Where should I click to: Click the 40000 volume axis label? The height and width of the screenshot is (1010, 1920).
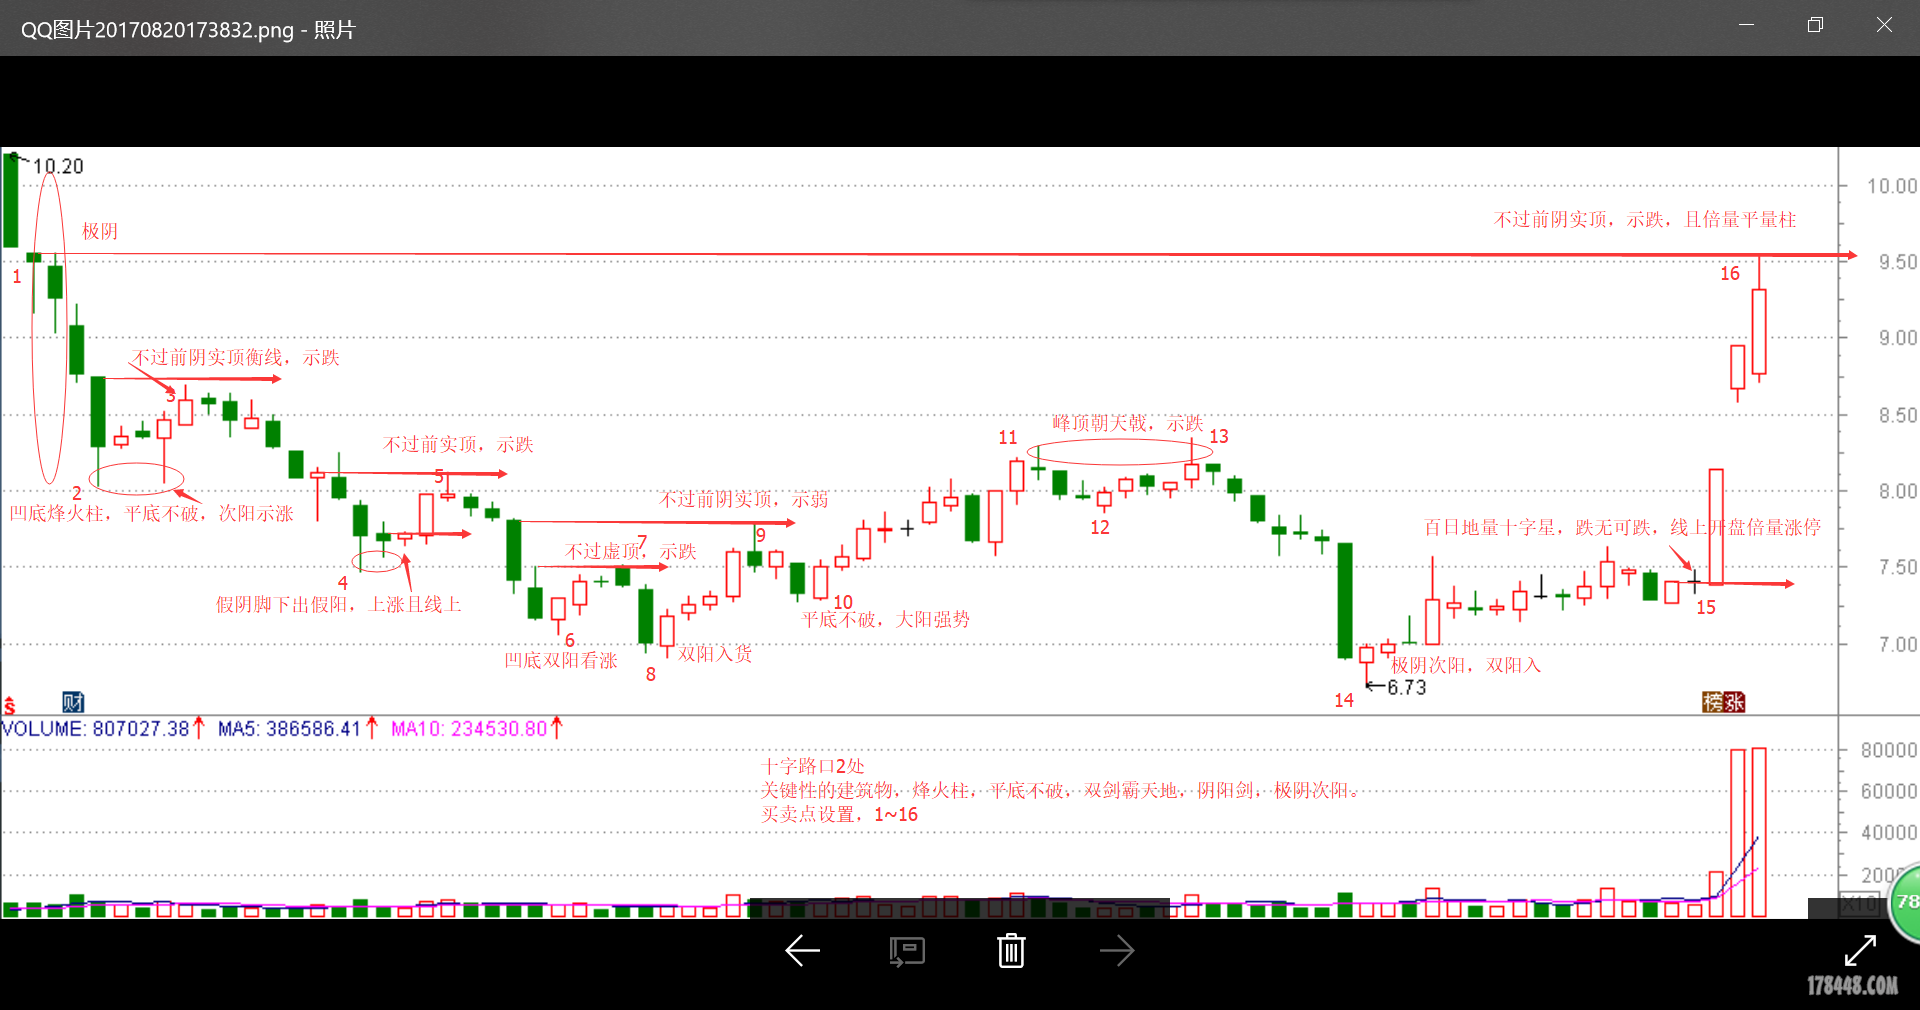1888,832
